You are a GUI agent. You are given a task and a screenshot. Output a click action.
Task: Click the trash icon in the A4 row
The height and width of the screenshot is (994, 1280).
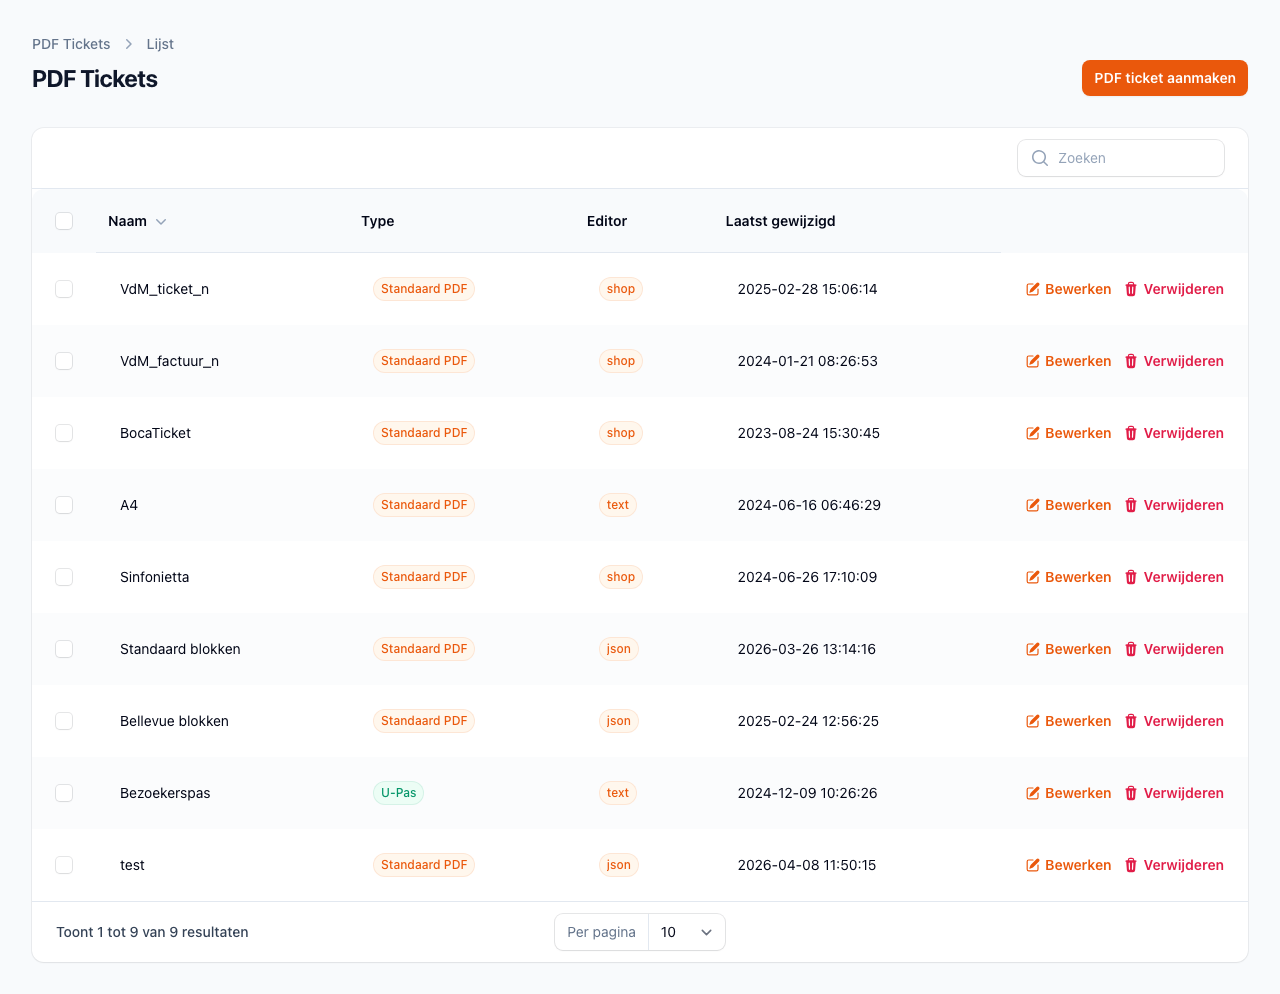click(1131, 505)
